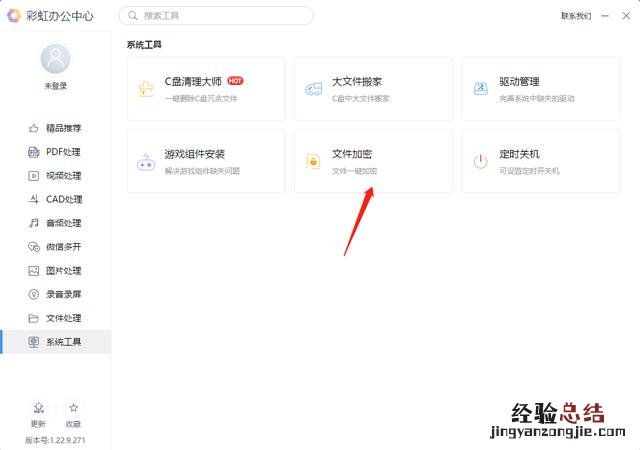640x450 pixels.
Task: Click 可设置定时开关机 description
Action: 529,171
